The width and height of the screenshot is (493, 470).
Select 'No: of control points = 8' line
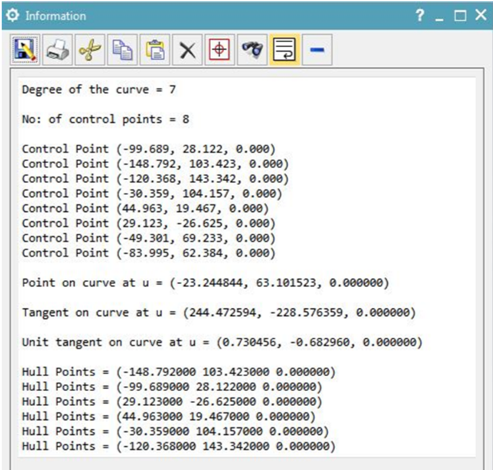pos(106,119)
